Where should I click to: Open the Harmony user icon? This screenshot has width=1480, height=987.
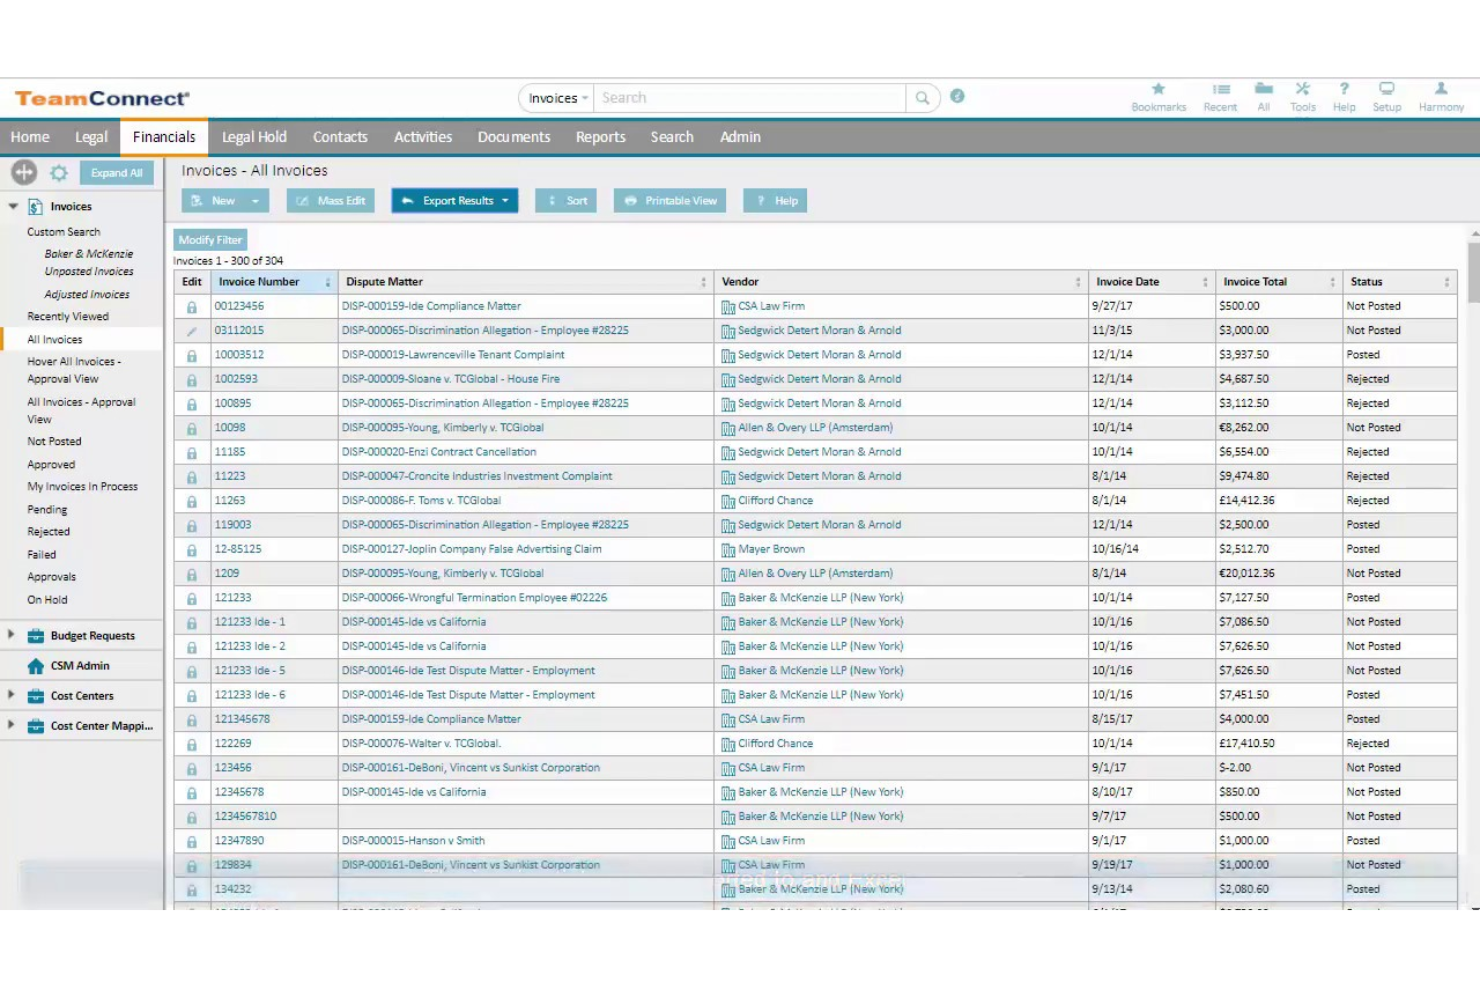click(1441, 89)
